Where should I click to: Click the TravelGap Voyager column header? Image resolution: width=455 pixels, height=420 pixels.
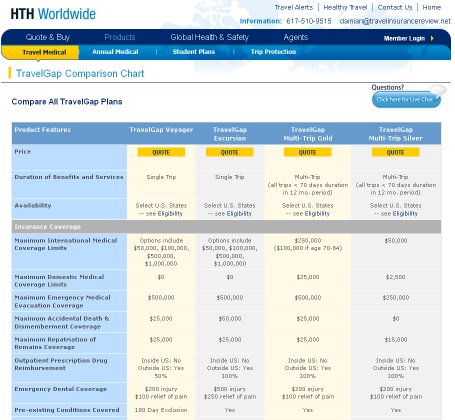point(161,130)
